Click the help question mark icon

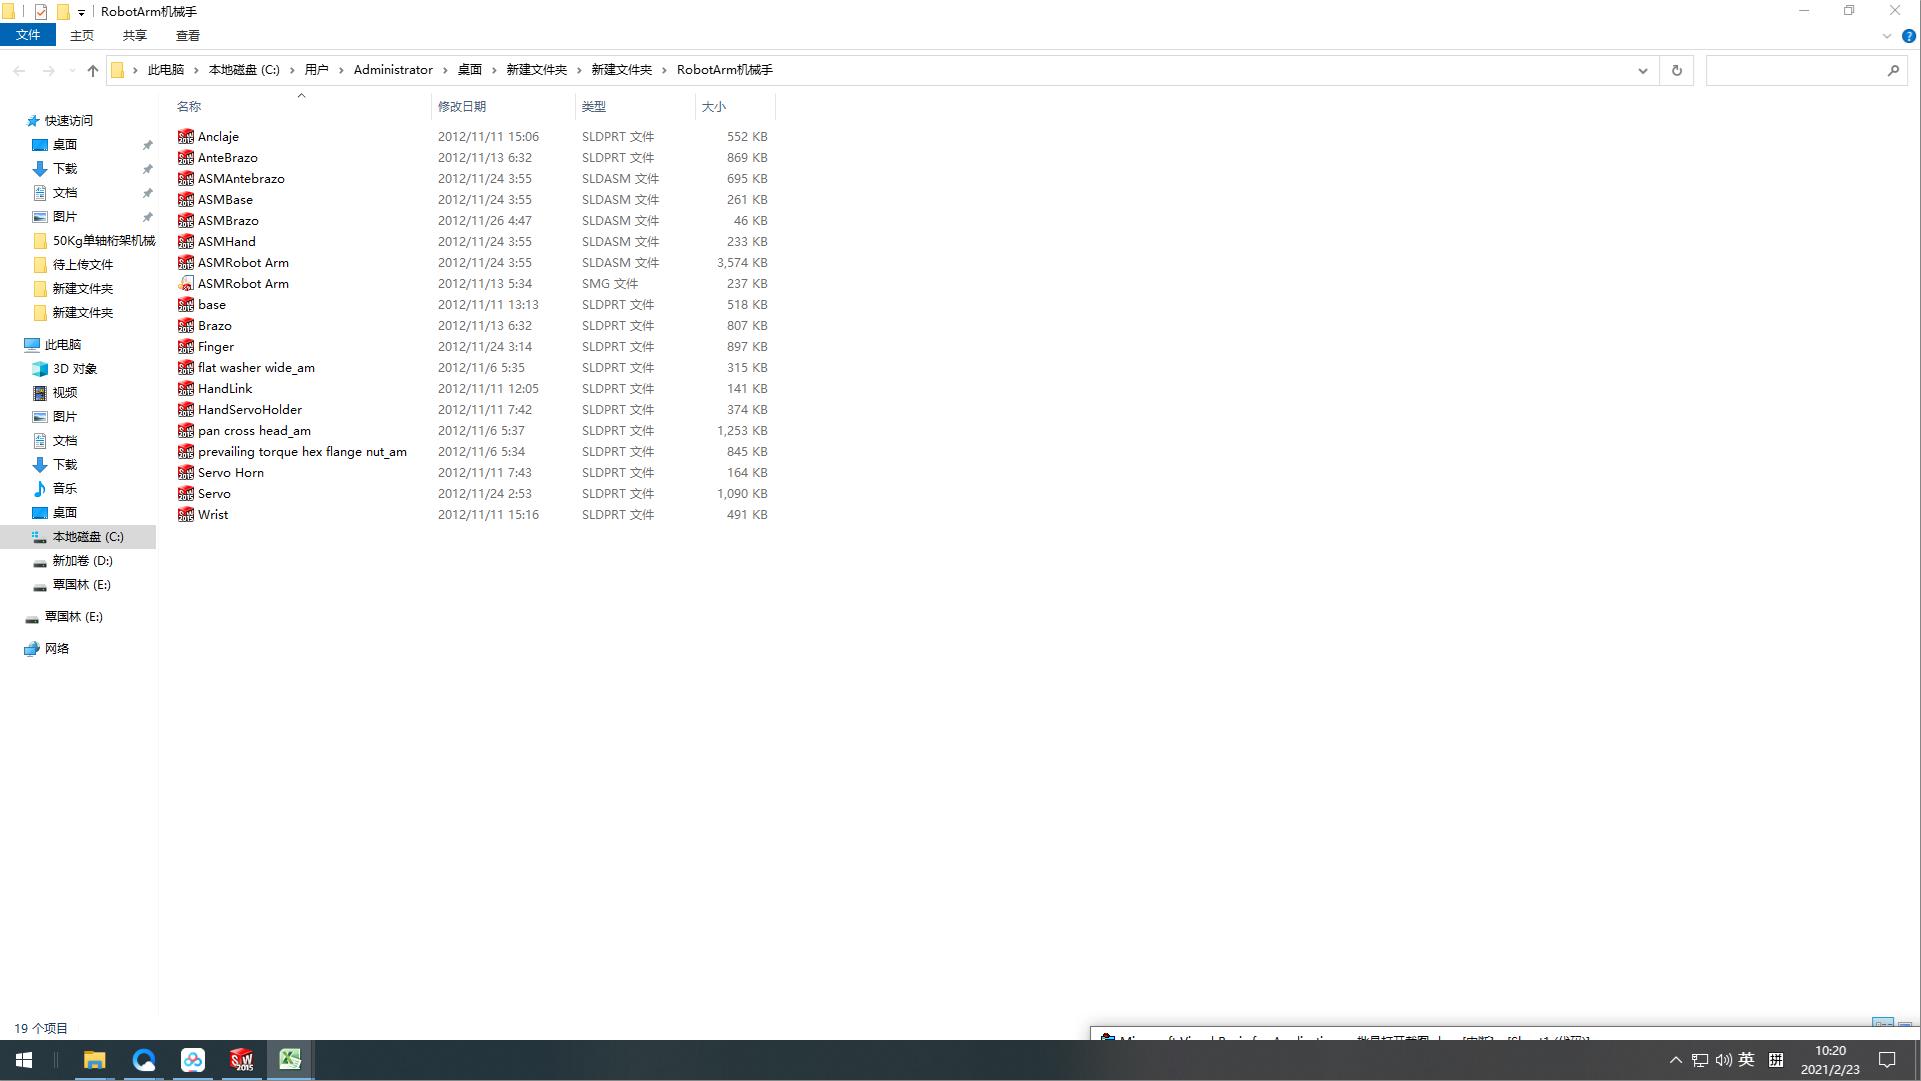click(1908, 36)
